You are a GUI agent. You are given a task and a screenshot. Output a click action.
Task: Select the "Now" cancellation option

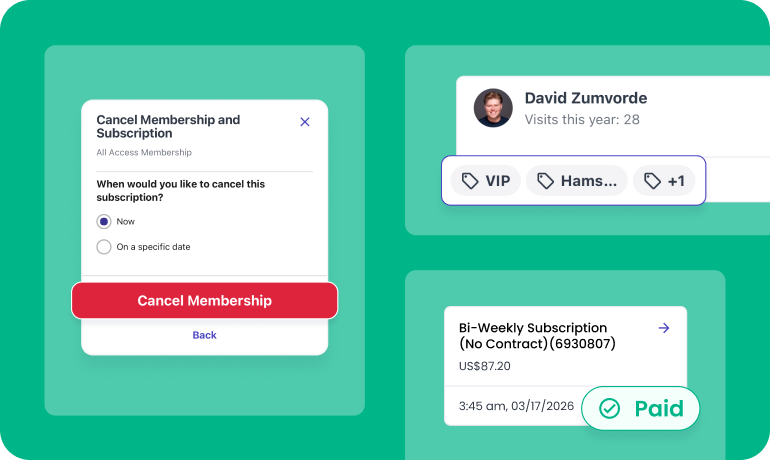click(104, 221)
